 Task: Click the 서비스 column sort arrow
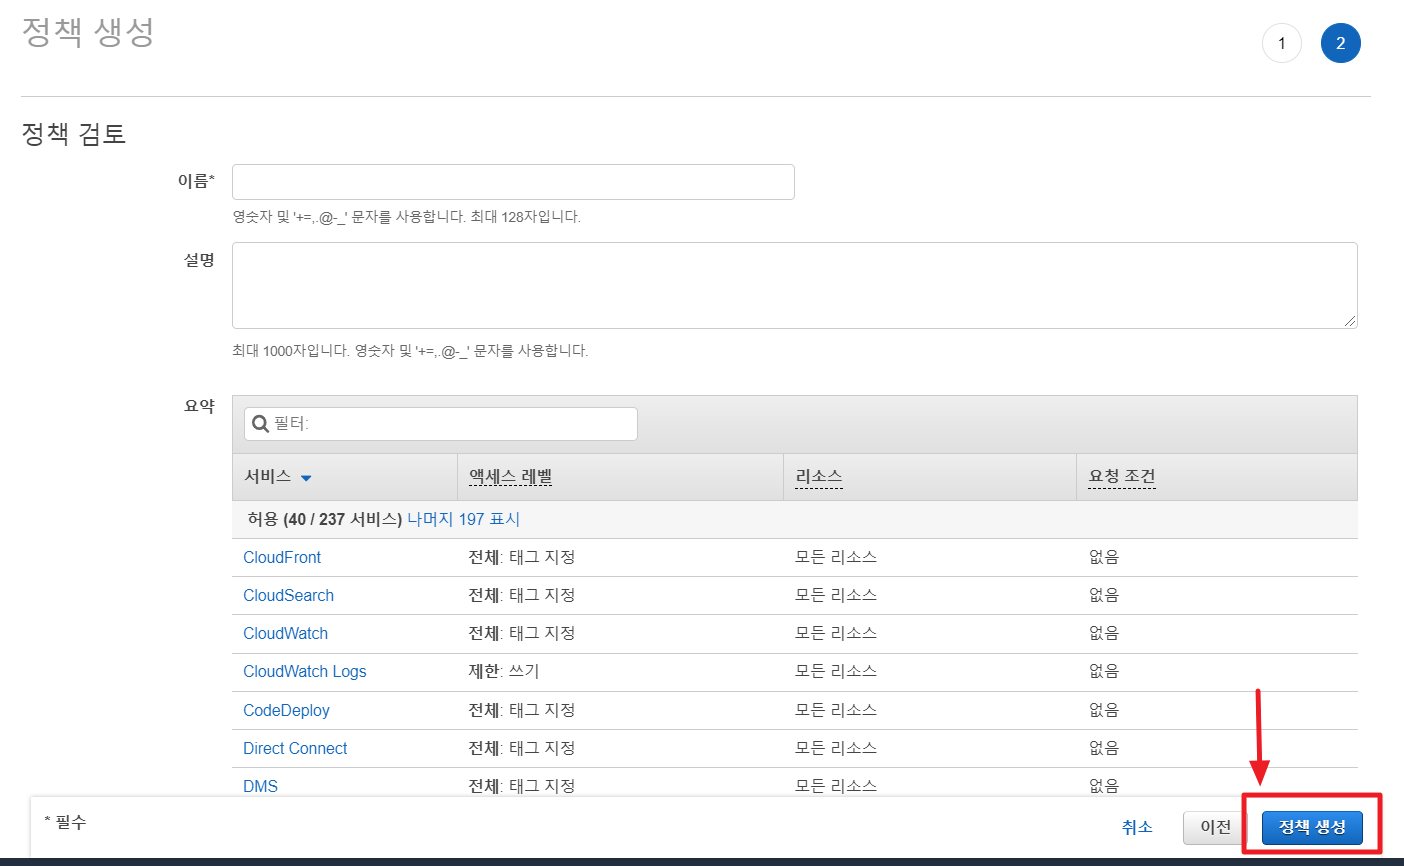coord(306,478)
